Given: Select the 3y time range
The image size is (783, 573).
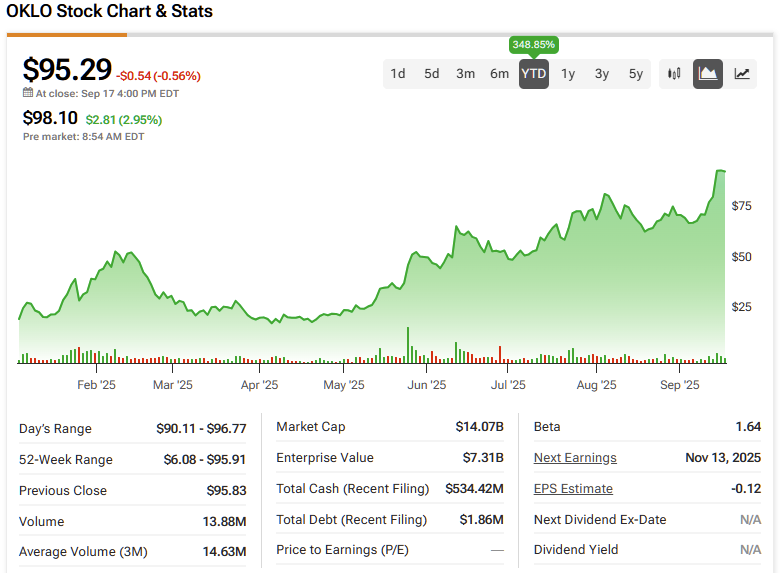Looking at the screenshot, I should [x=602, y=74].
